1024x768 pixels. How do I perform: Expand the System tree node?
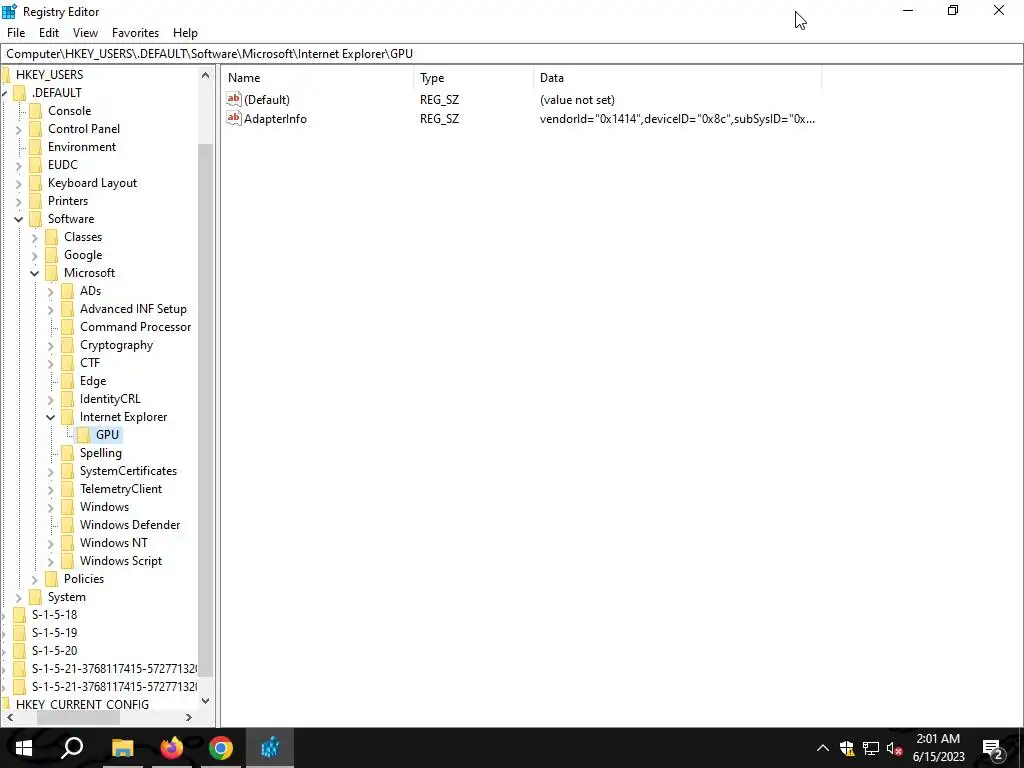[19, 598]
